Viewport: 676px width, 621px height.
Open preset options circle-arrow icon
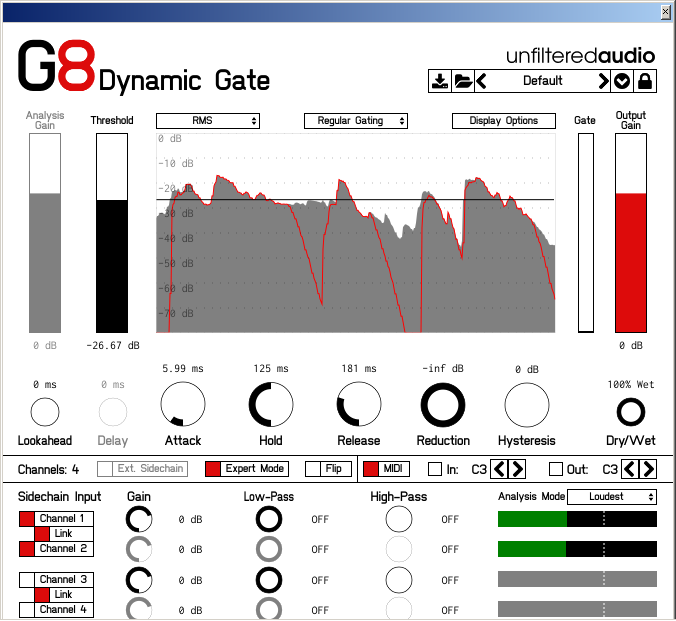point(624,82)
